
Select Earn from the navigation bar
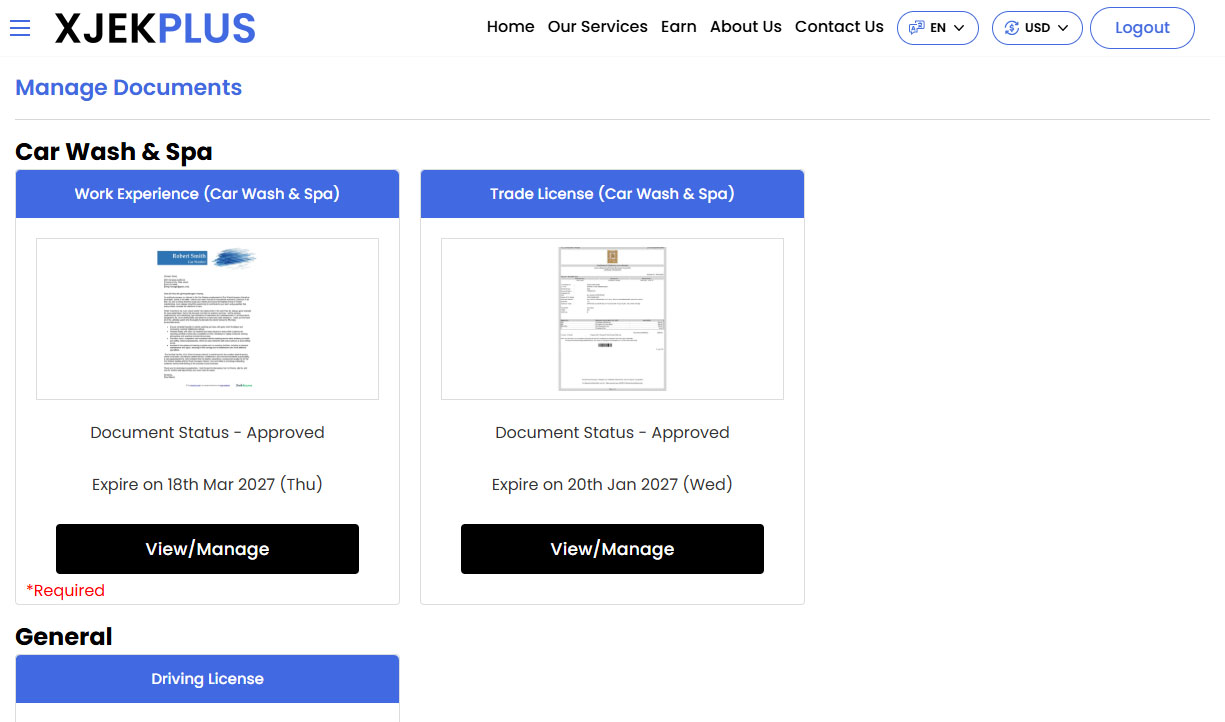[678, 27]
